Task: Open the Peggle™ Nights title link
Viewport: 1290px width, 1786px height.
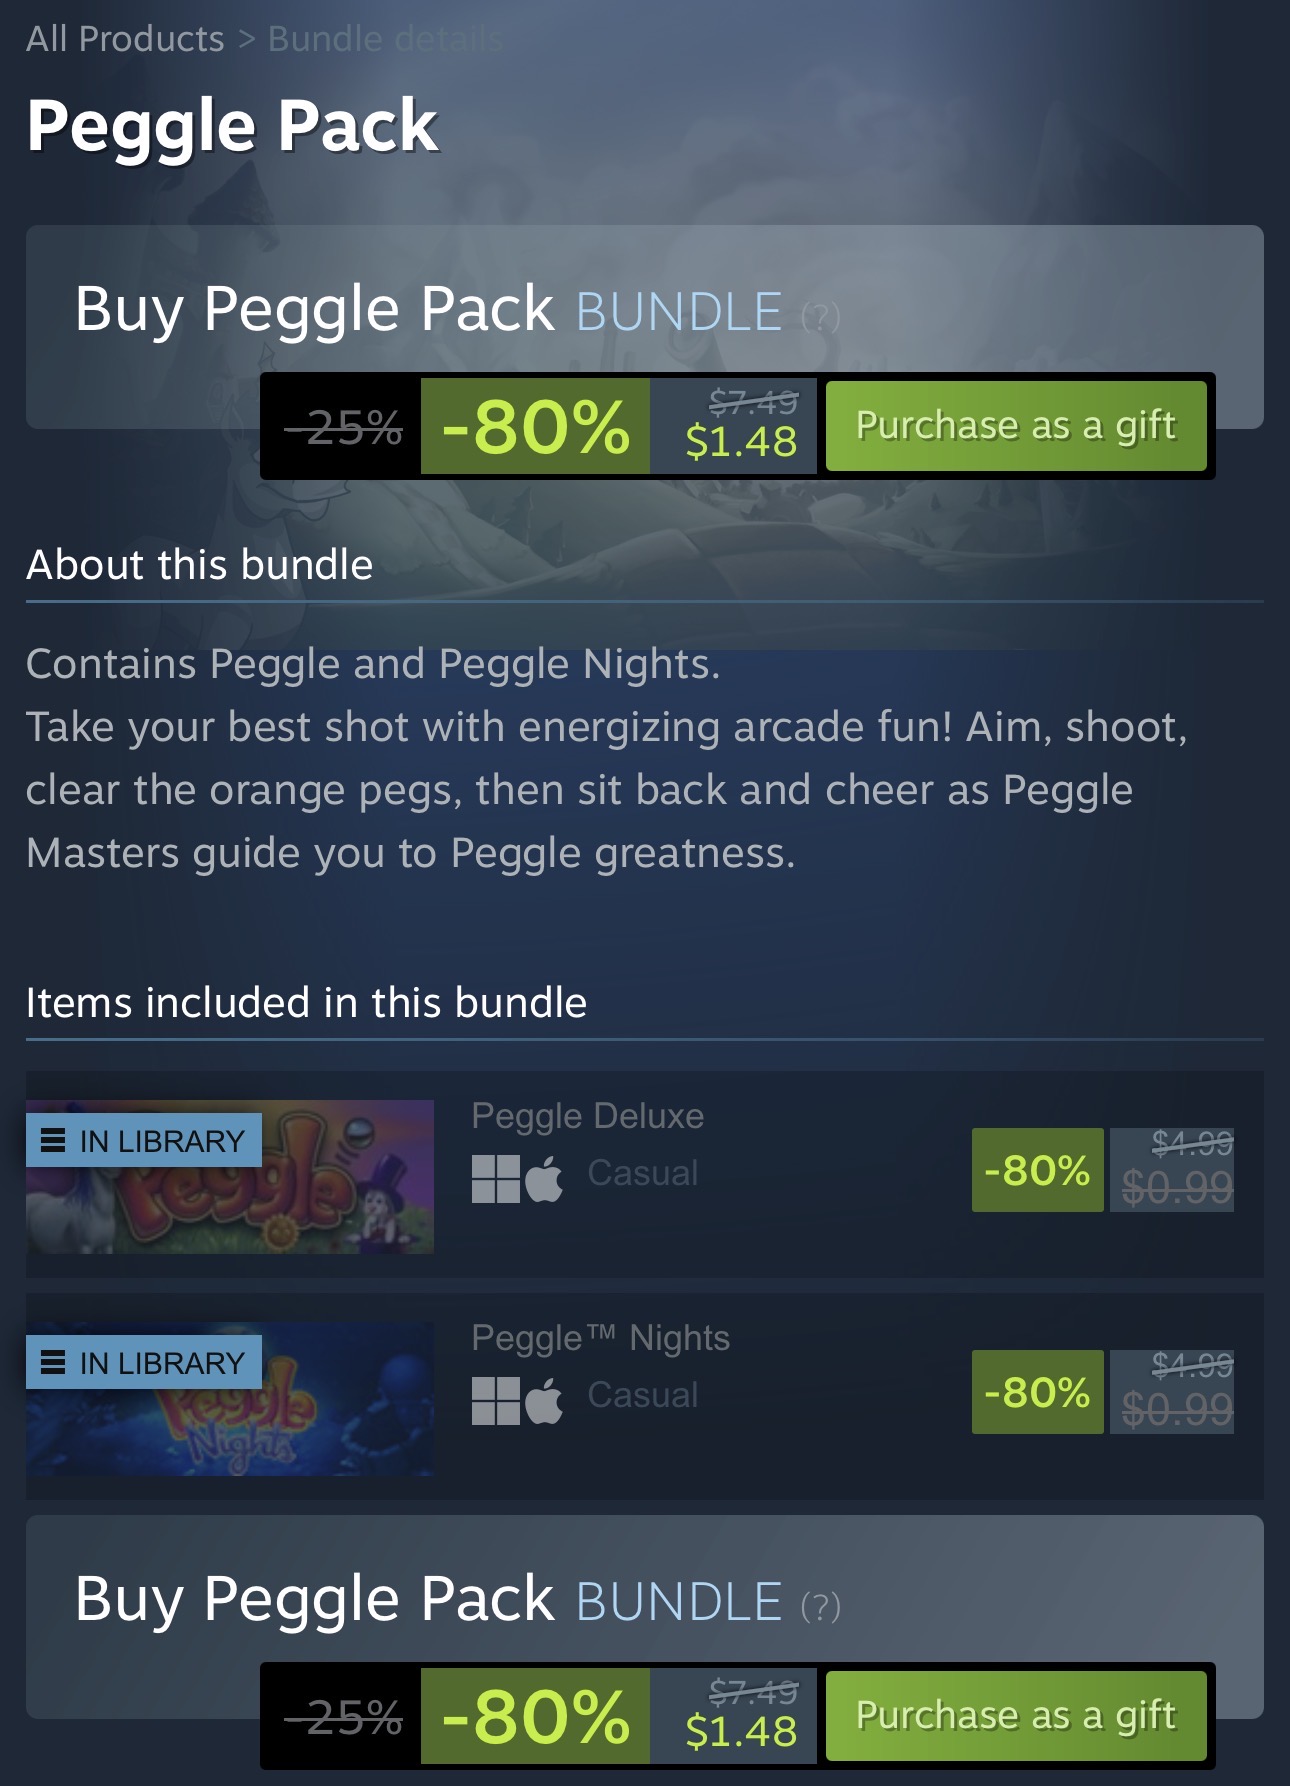Action: [601, 1339]
